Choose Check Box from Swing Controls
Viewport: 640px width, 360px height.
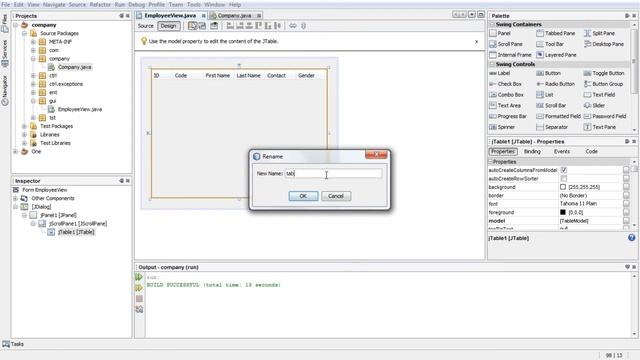[506, 84]
